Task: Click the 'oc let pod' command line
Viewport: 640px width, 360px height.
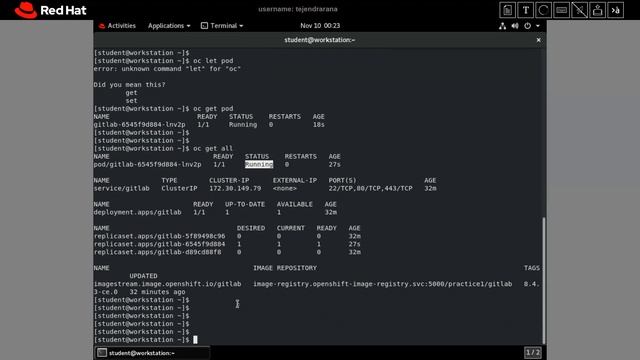Action: pyautogui.click(x=163, y=60)
